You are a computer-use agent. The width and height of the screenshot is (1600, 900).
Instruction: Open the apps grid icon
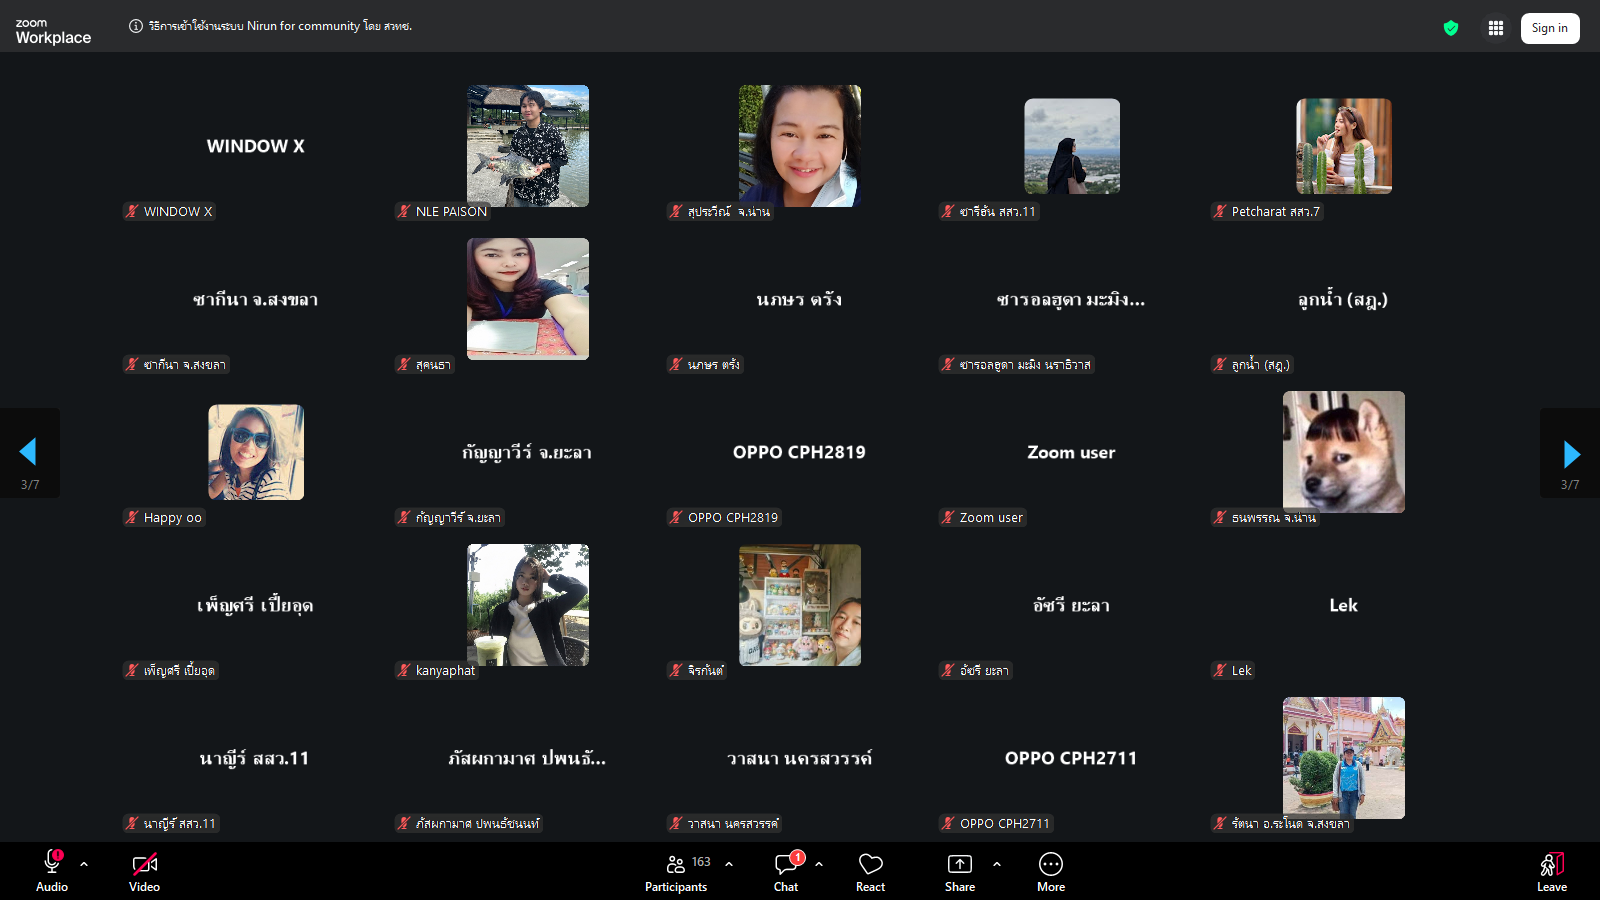tap(1496, 28)
